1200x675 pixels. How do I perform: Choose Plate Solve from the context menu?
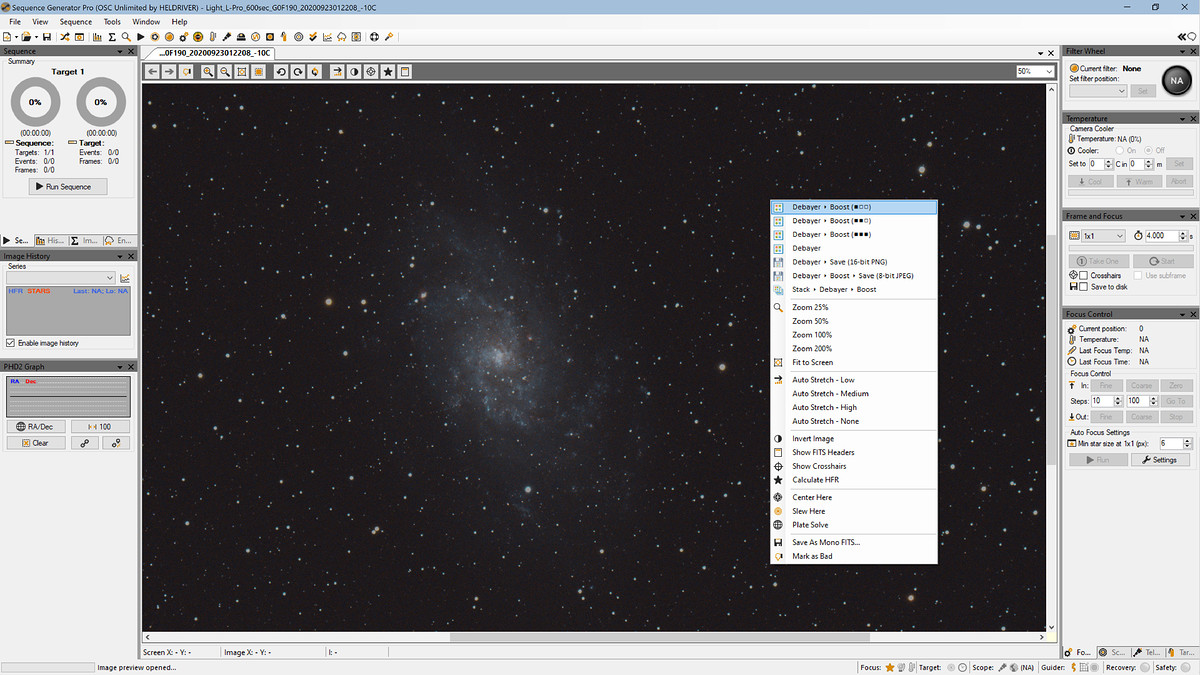(810, 525)
